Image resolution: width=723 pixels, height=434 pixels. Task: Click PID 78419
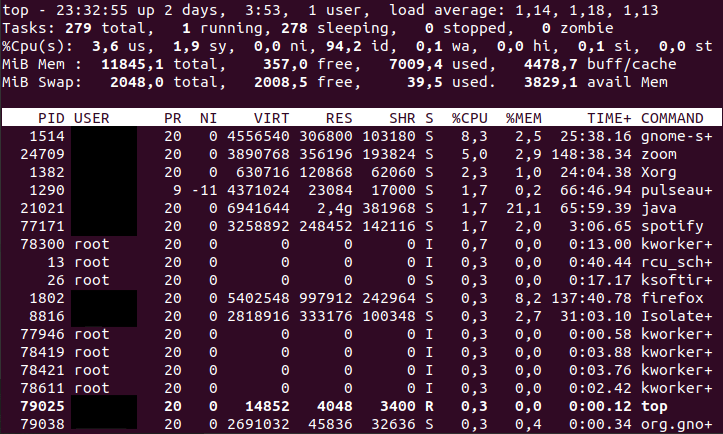42,352
